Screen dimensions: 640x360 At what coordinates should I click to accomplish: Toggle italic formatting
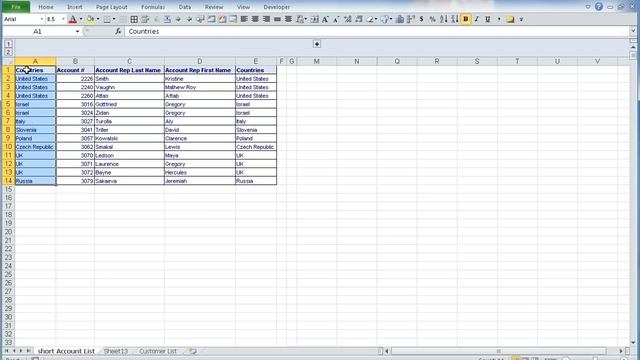pyautogui.click(x=477, y=19)
